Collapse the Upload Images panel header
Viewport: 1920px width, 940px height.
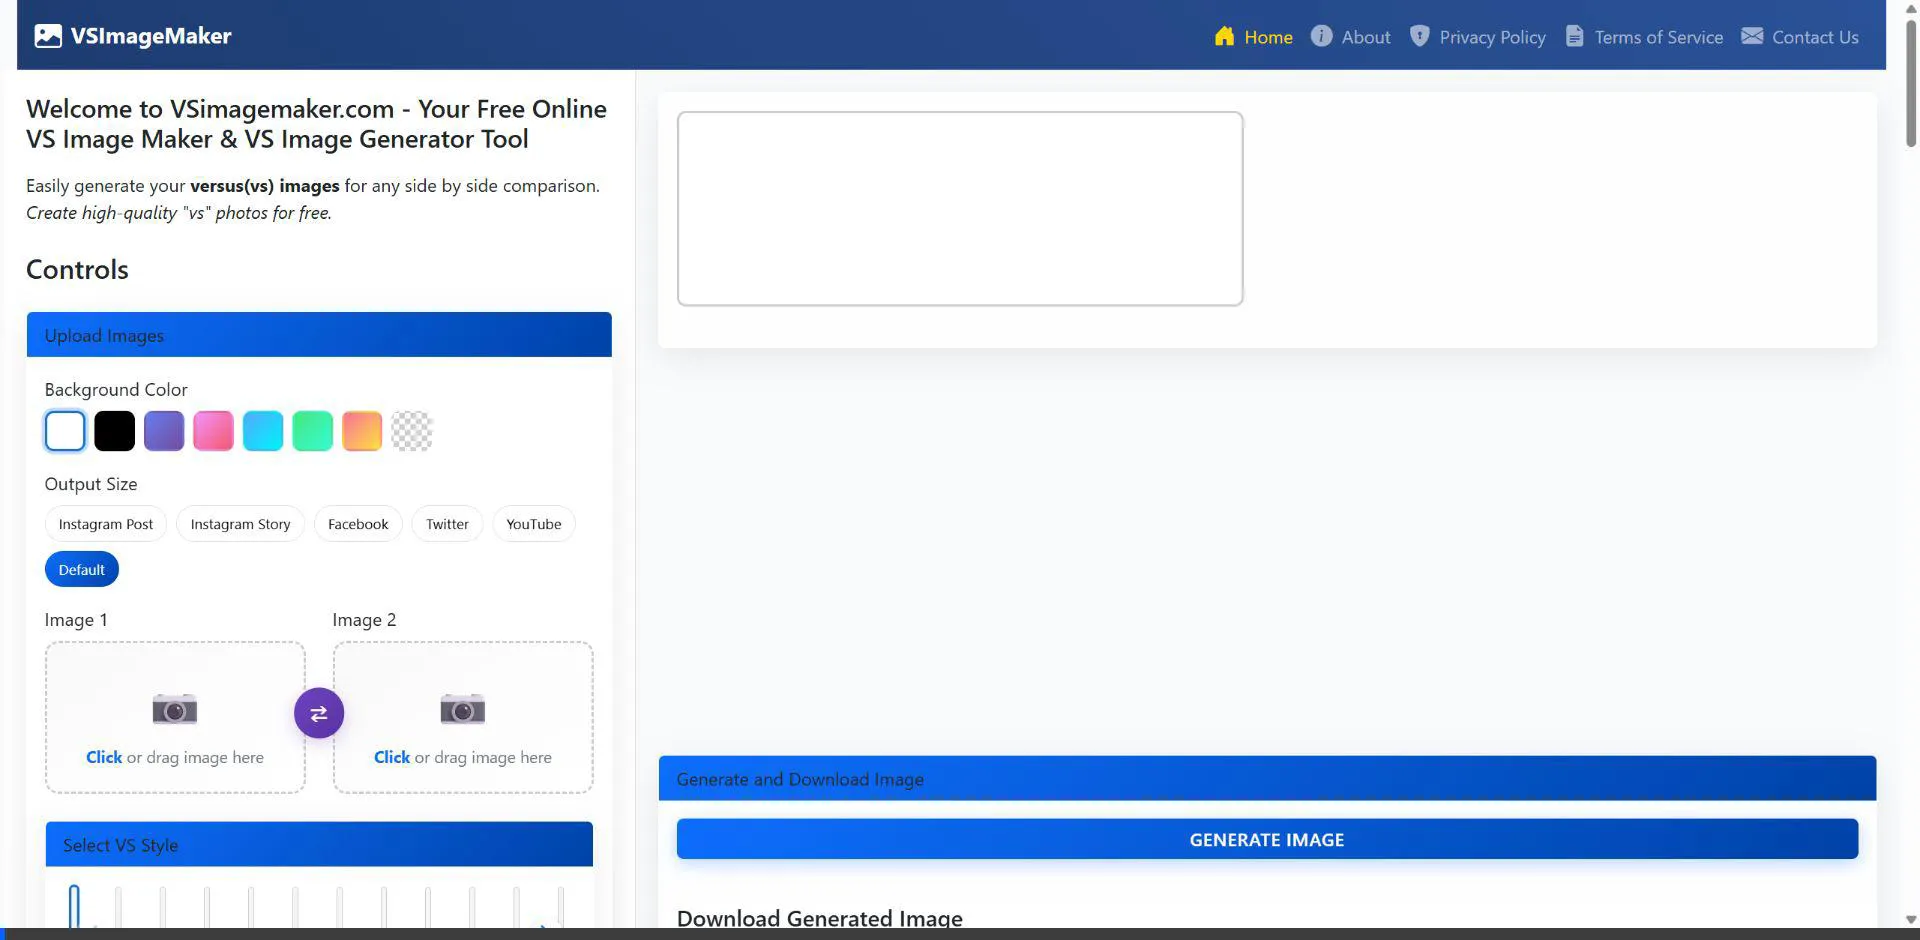pyautogui.click(x=319, y=335)
